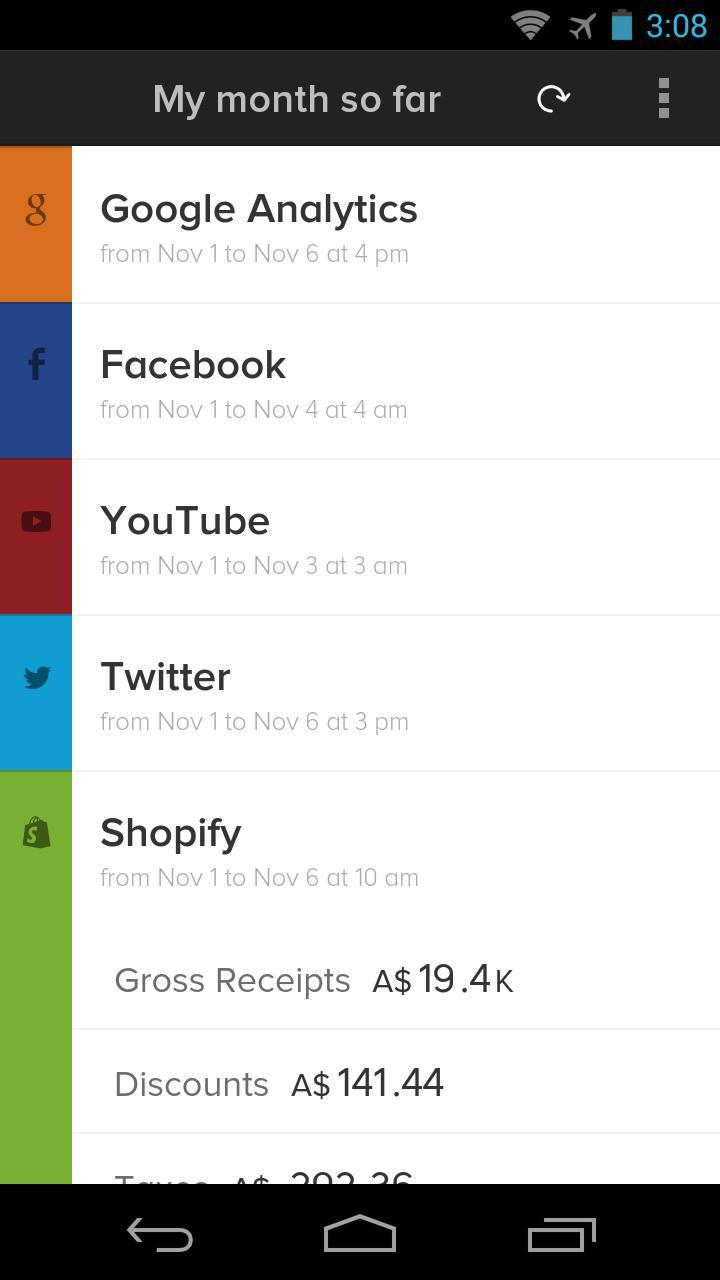Open the recent apps switcher

(561, 1235)
